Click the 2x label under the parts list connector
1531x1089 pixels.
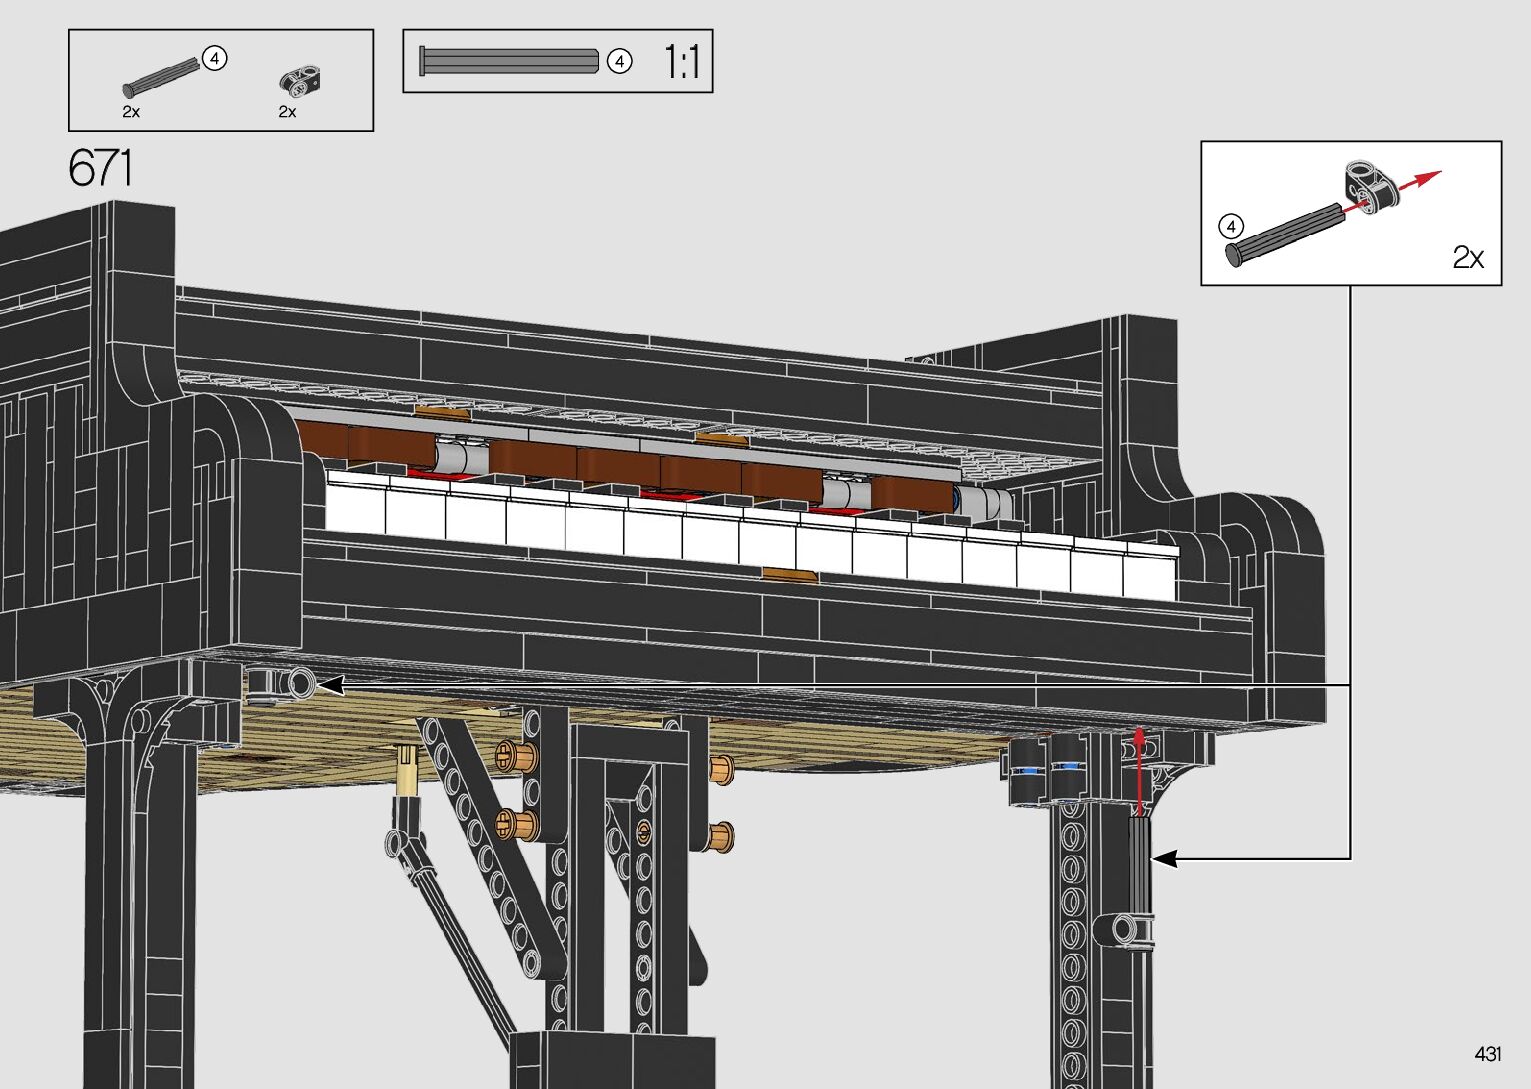287,112
